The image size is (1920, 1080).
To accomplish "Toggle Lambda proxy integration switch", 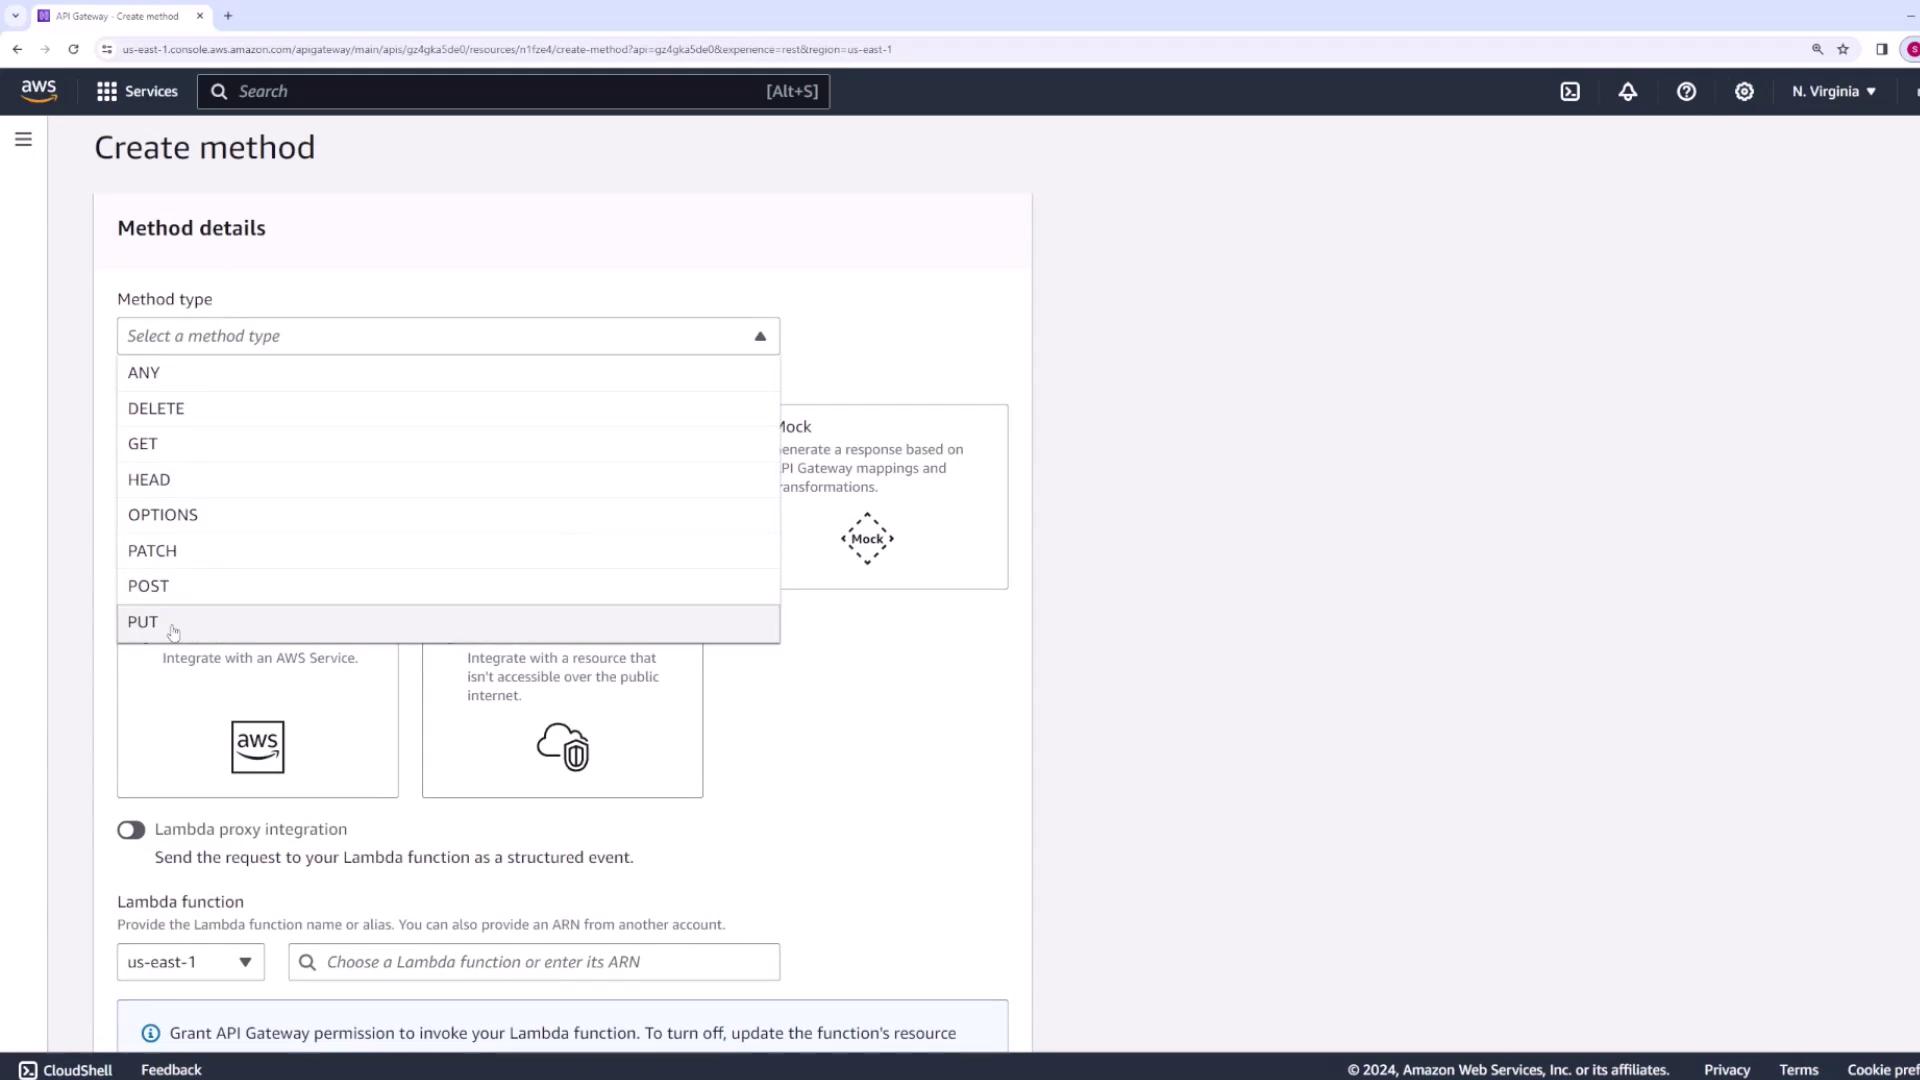I will (131, 830).
